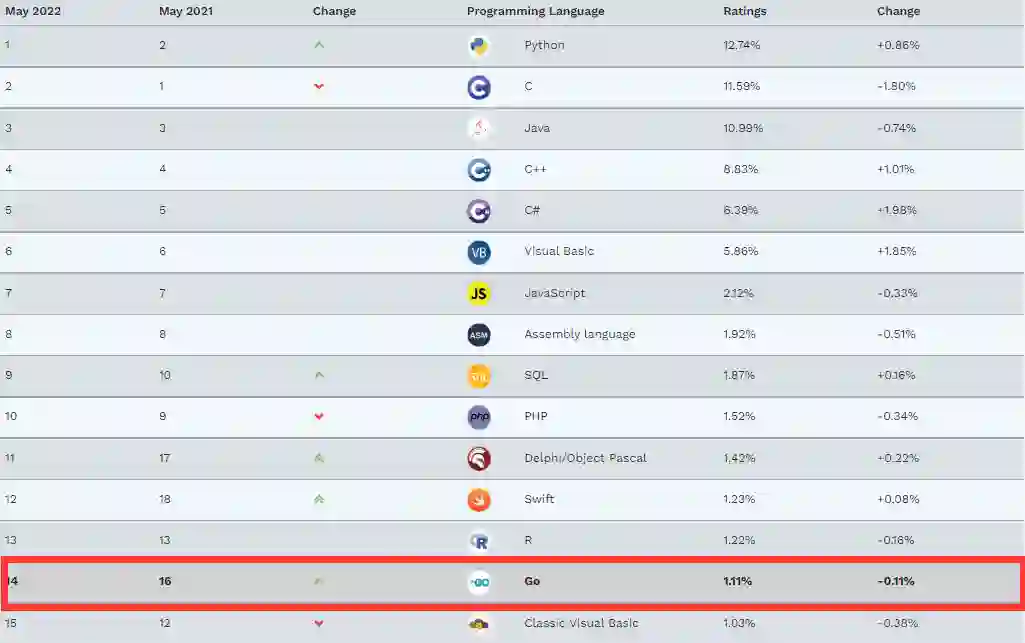Click the Go language logo icon
Viewport: 1025px width, 643px height.
point(479,582)
